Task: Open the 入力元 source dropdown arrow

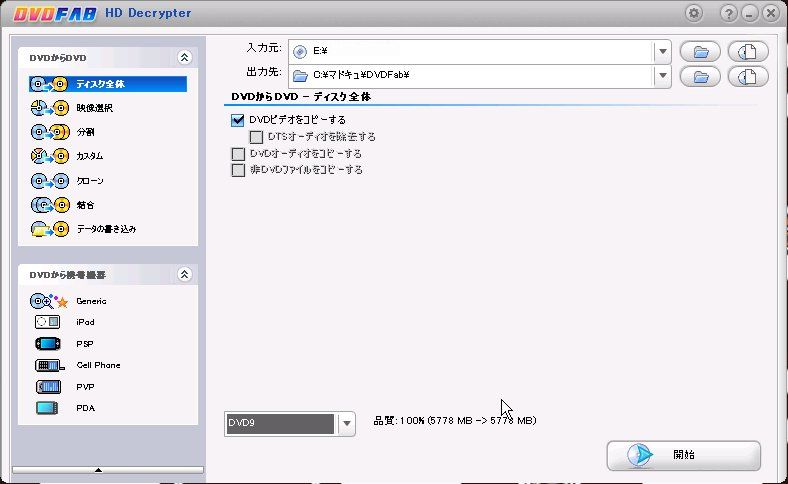Action: pos(662,51)
